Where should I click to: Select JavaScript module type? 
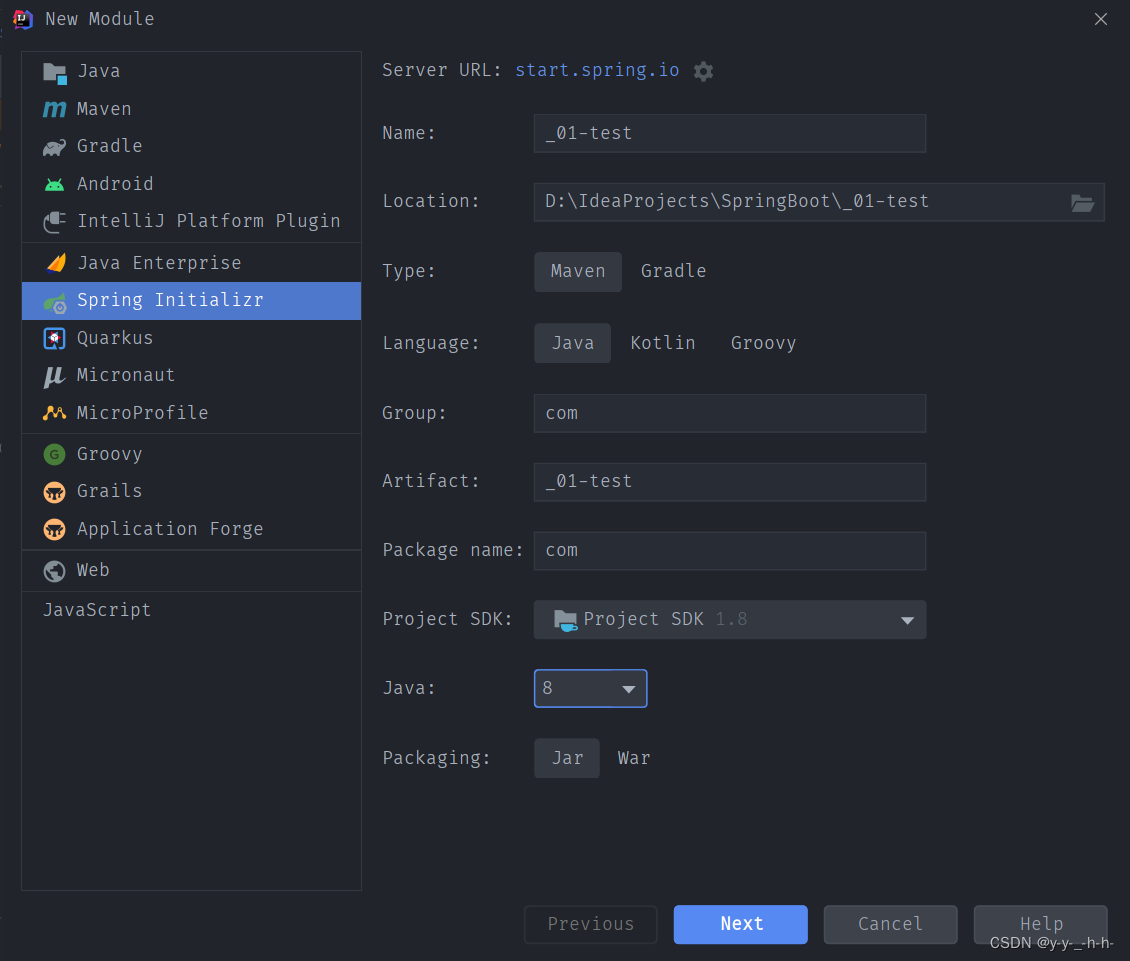[x=191, y=611]
